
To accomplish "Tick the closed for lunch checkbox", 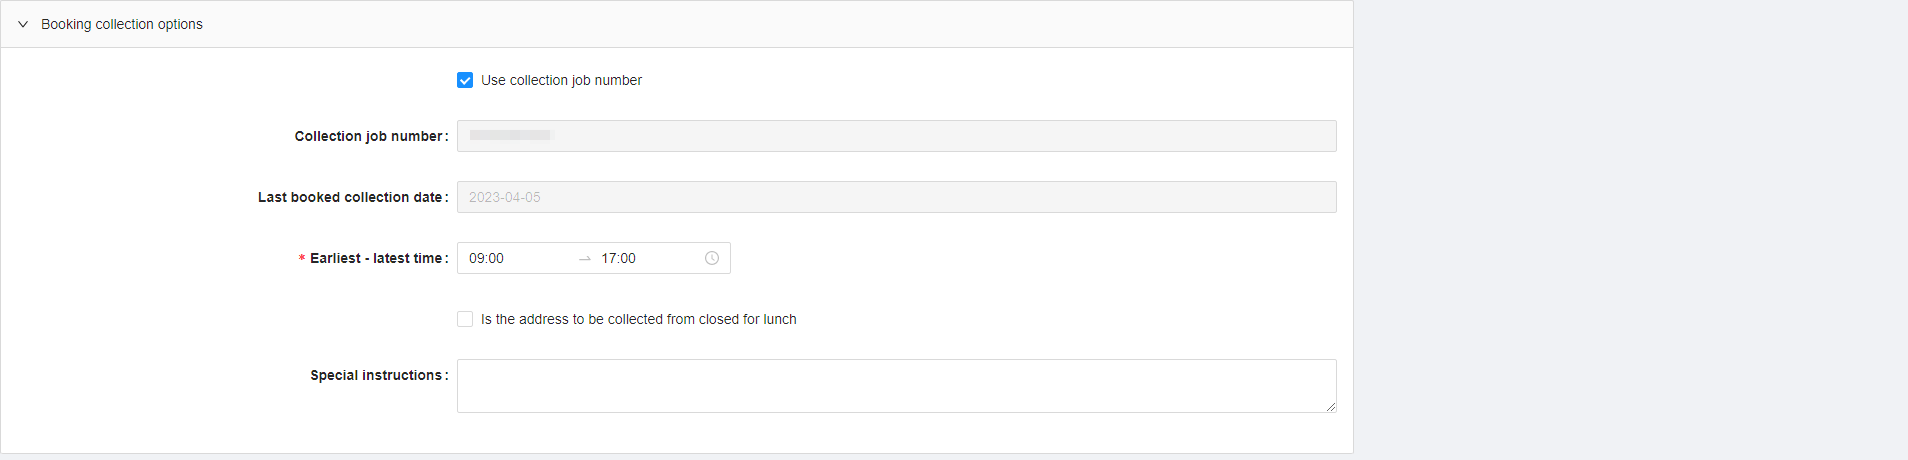I will tap(465, 319).
